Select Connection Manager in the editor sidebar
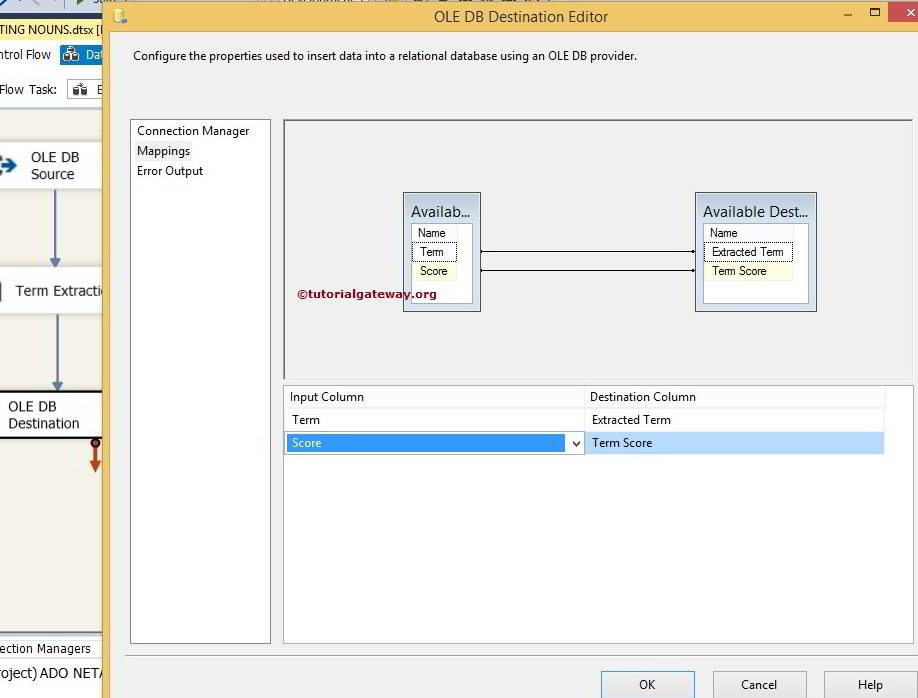Screen dimensions: 918x698 pyautogui.click(x=193, y=130)
